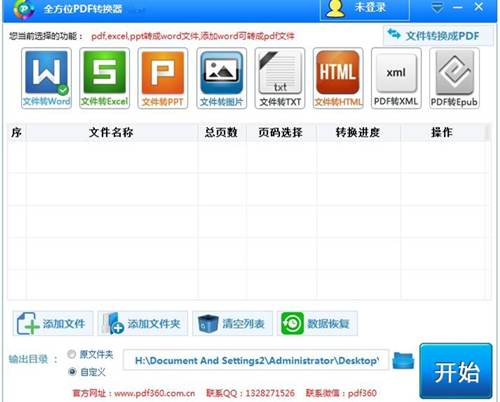Image resolution: width=500 pixels, height=402 pixels.
Task: Click the 添加文件夹 add folder button
Action: (x=143, y=323)
